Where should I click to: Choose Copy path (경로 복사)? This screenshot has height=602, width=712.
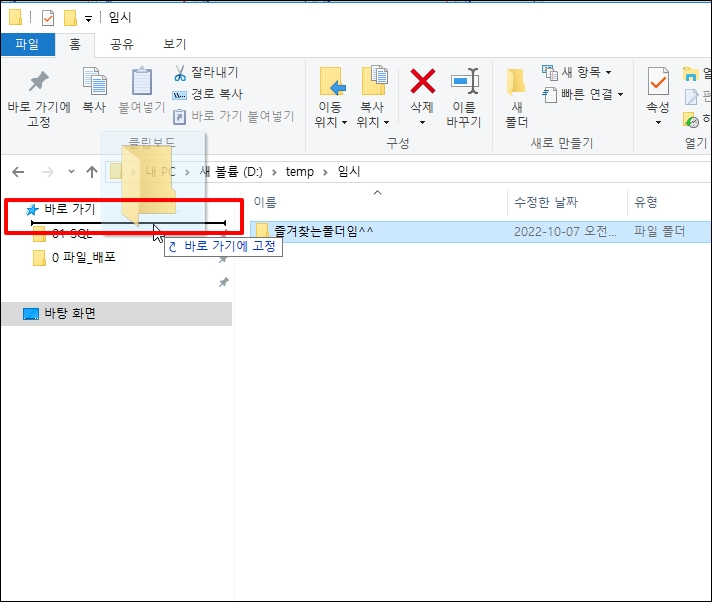point(208,94)
